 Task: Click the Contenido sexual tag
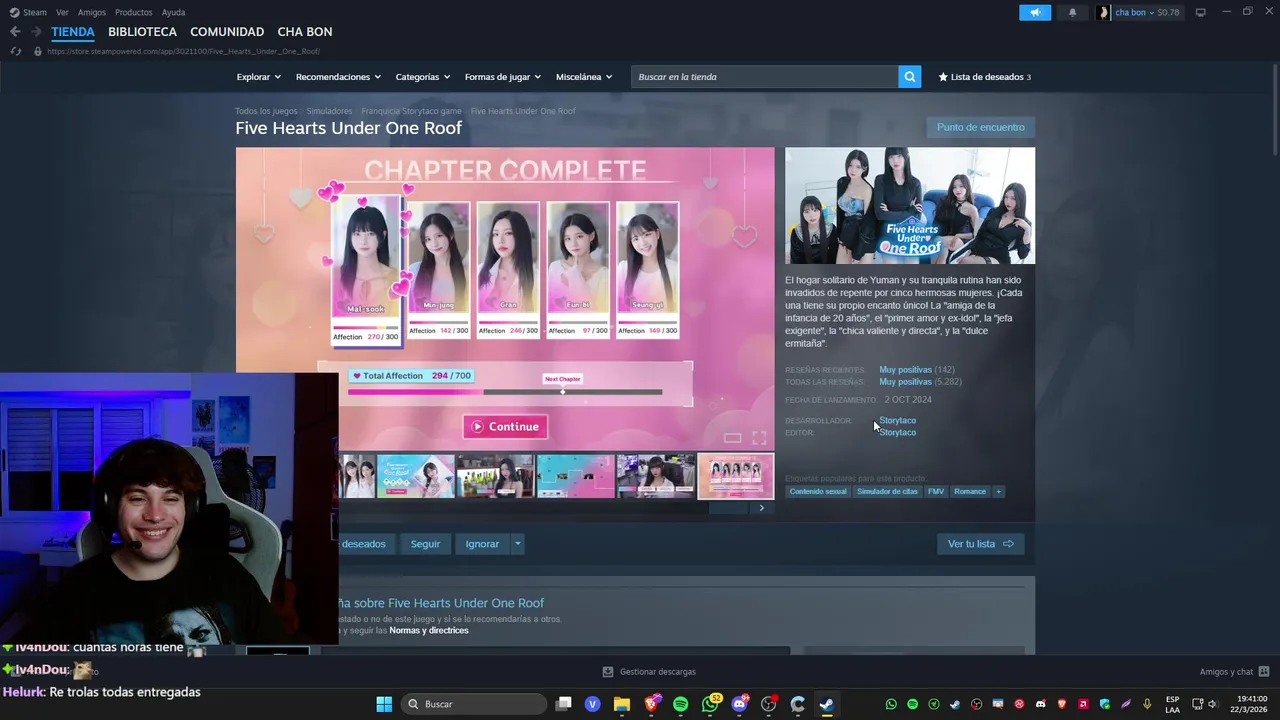pos(818,491)
